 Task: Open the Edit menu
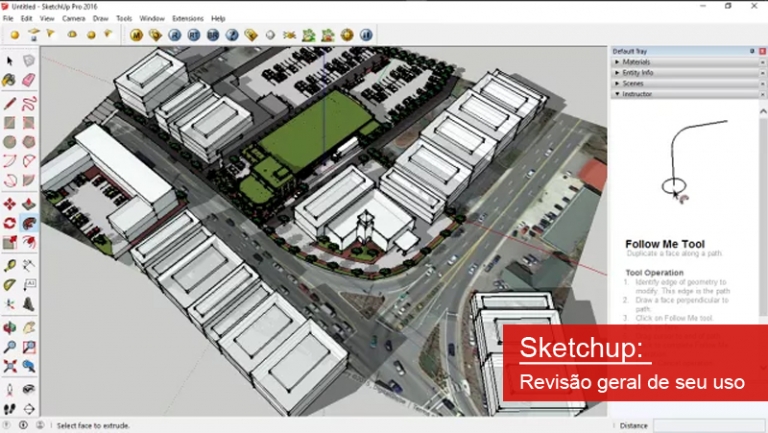(x=26, y=19)
